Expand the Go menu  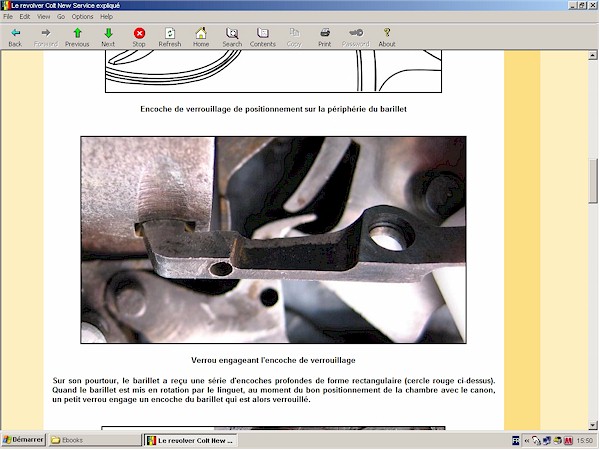[x=61, y=17]
